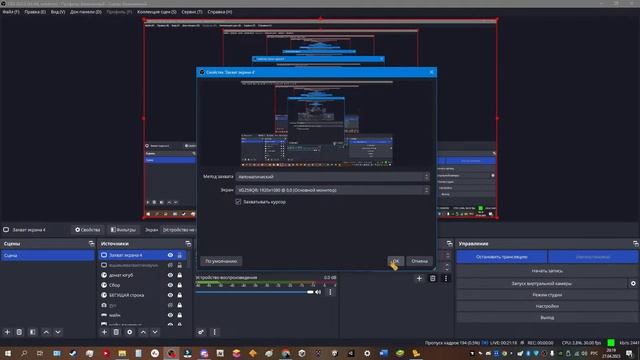Open Сервис menu

tap(192, 12)
